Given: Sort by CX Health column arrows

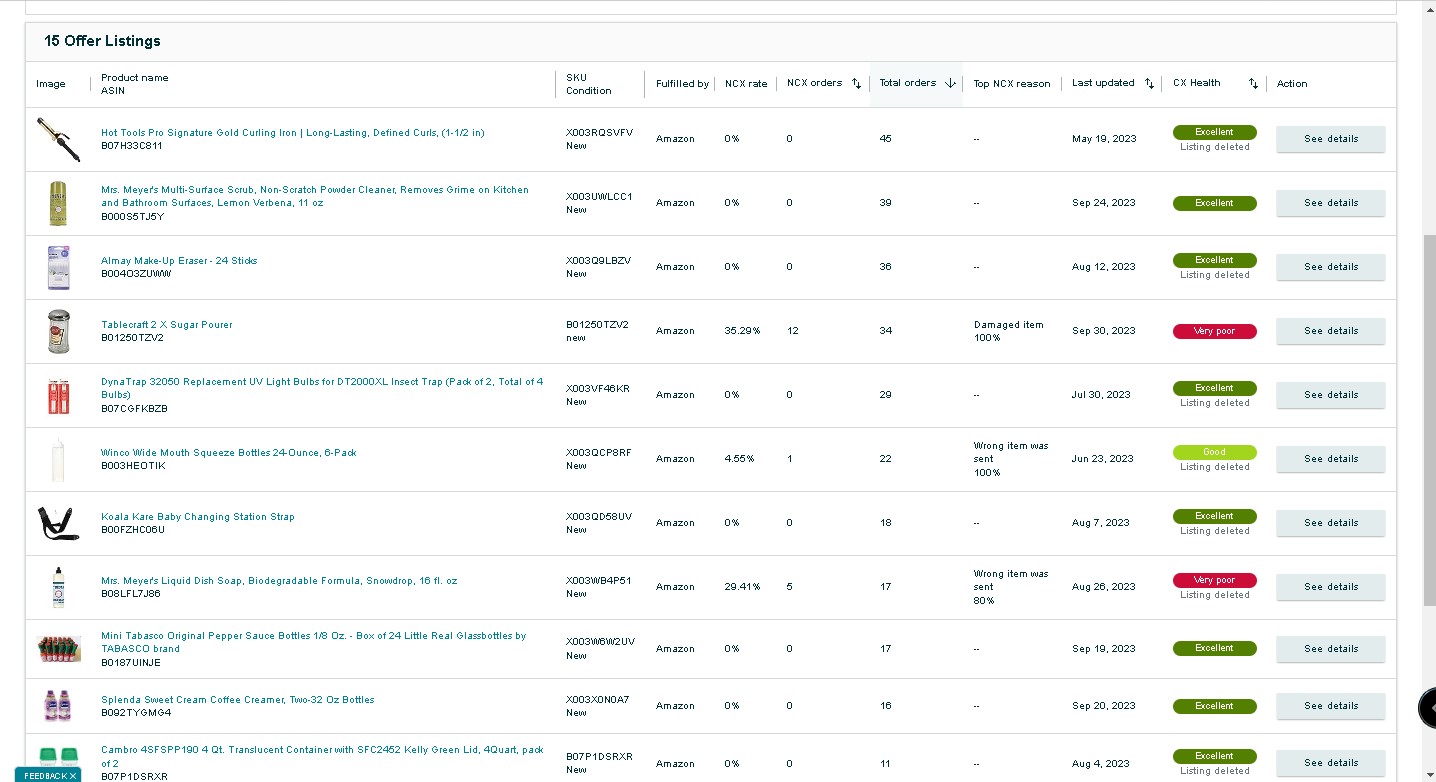Looking at the screenshot, I should click(1253, 84).
